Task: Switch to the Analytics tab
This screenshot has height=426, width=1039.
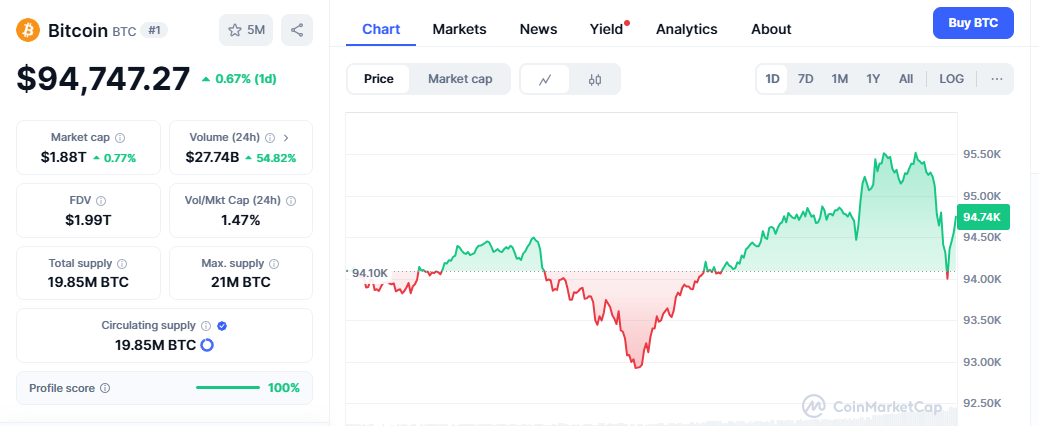Action: pos(686,29)
